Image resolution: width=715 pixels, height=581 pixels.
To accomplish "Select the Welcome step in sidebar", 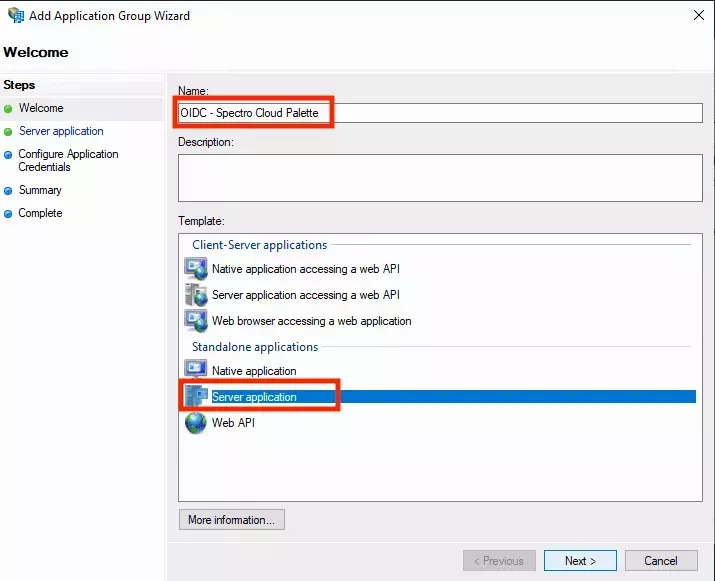I will pyautogui.click(x=41, y=108).
